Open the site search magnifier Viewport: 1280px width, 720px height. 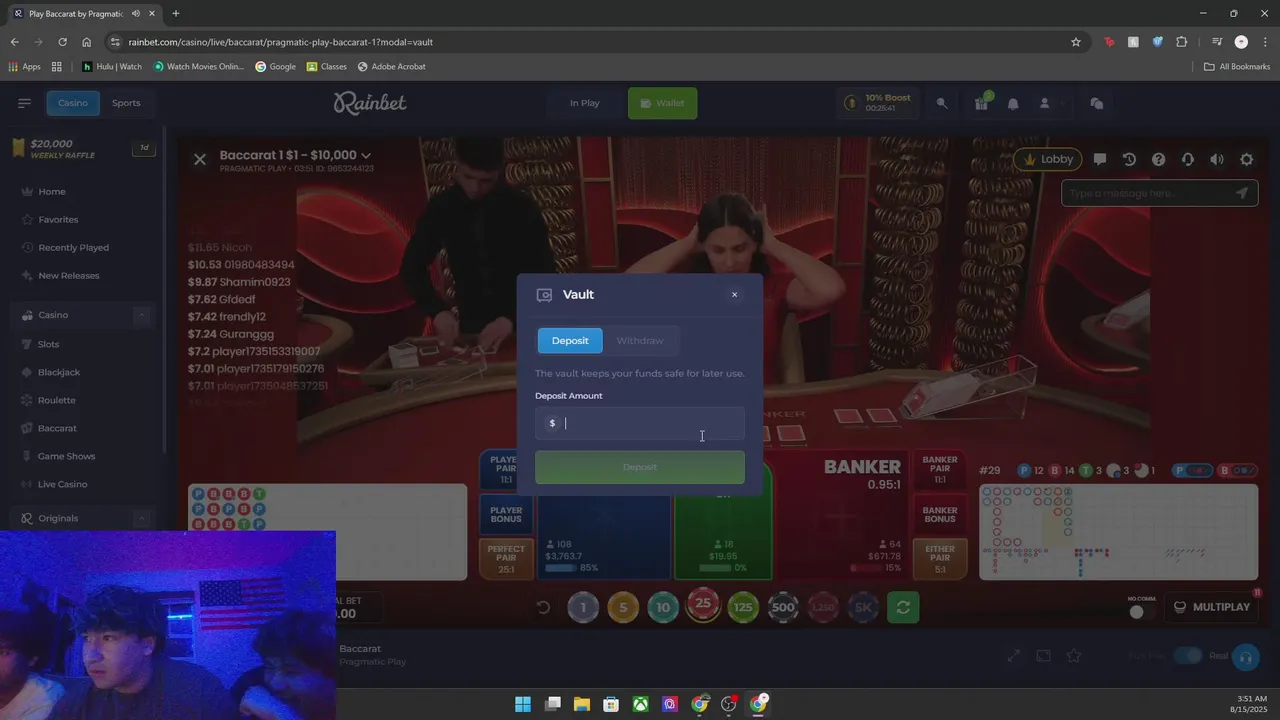(942, 103)
